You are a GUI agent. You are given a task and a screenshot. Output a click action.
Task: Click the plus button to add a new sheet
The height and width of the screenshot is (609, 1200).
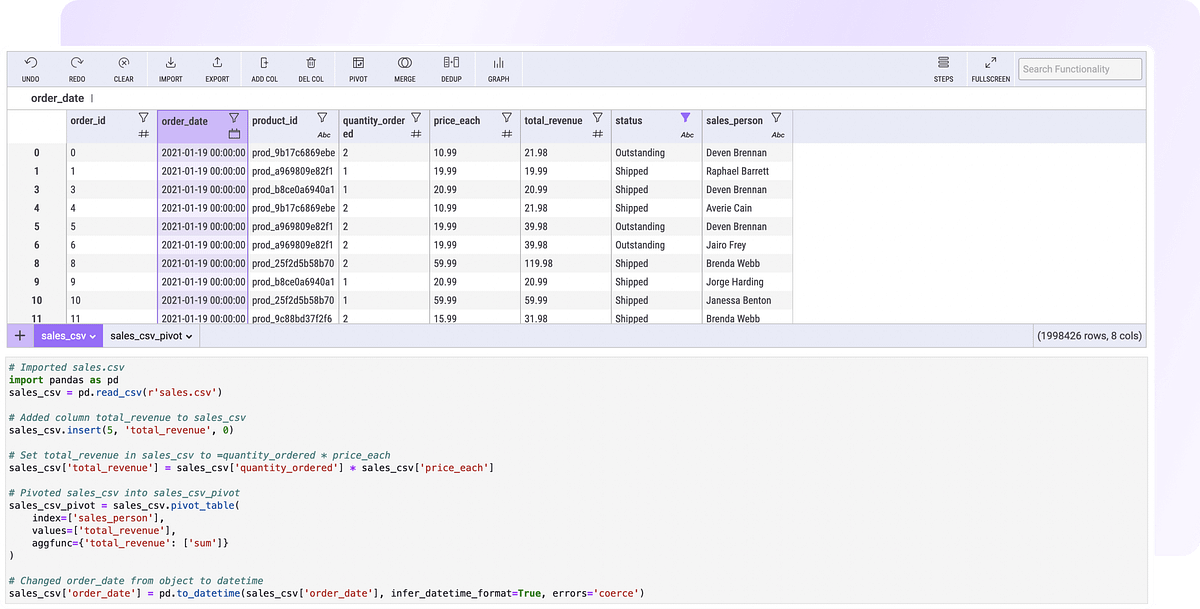tap(19, 336)
